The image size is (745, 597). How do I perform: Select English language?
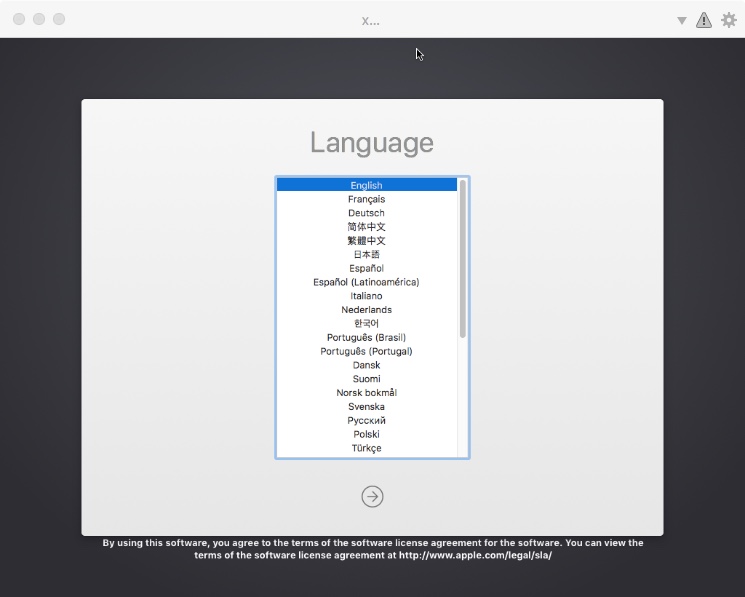coord(366,185)
